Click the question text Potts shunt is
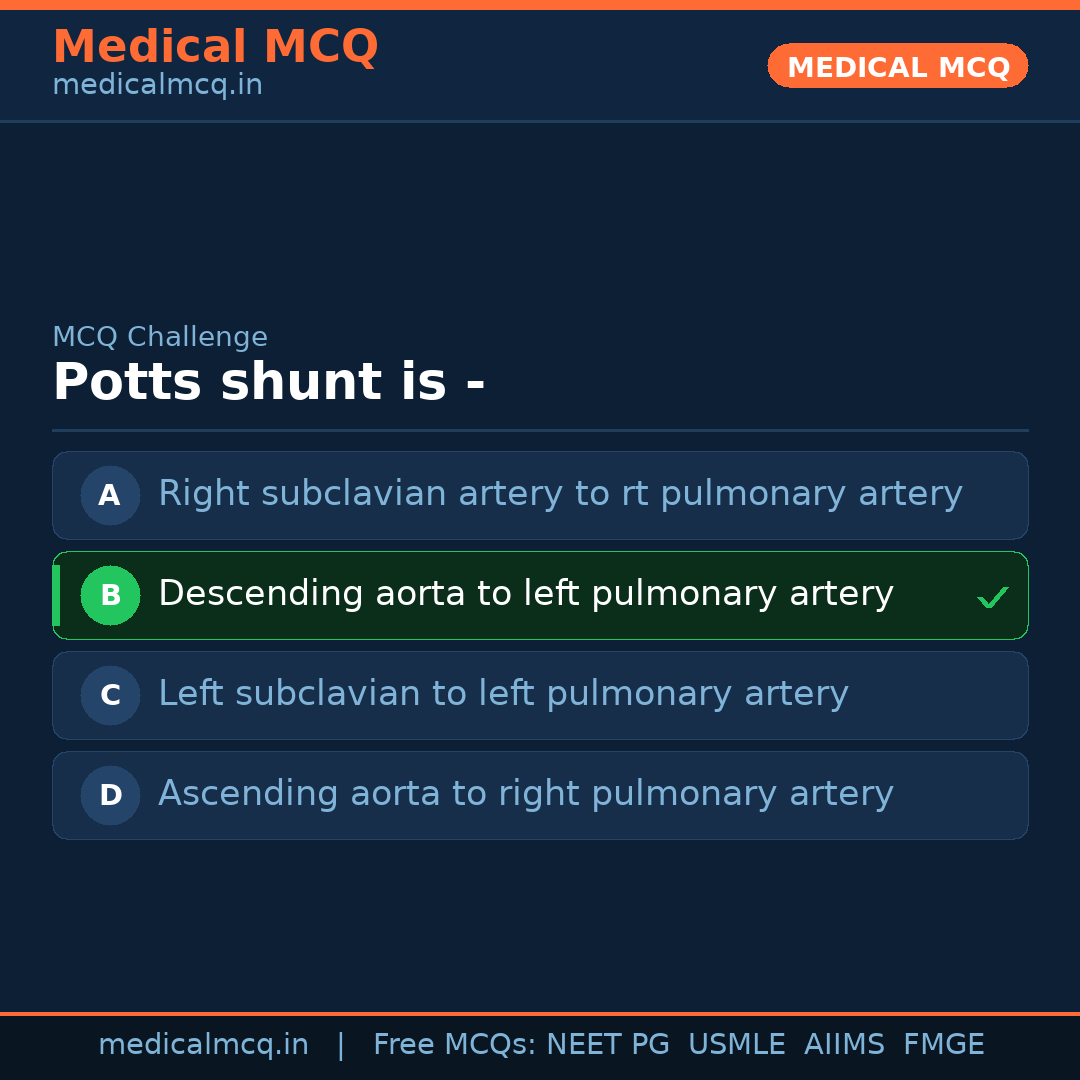 pyautogui.click(x=268, y=383)
